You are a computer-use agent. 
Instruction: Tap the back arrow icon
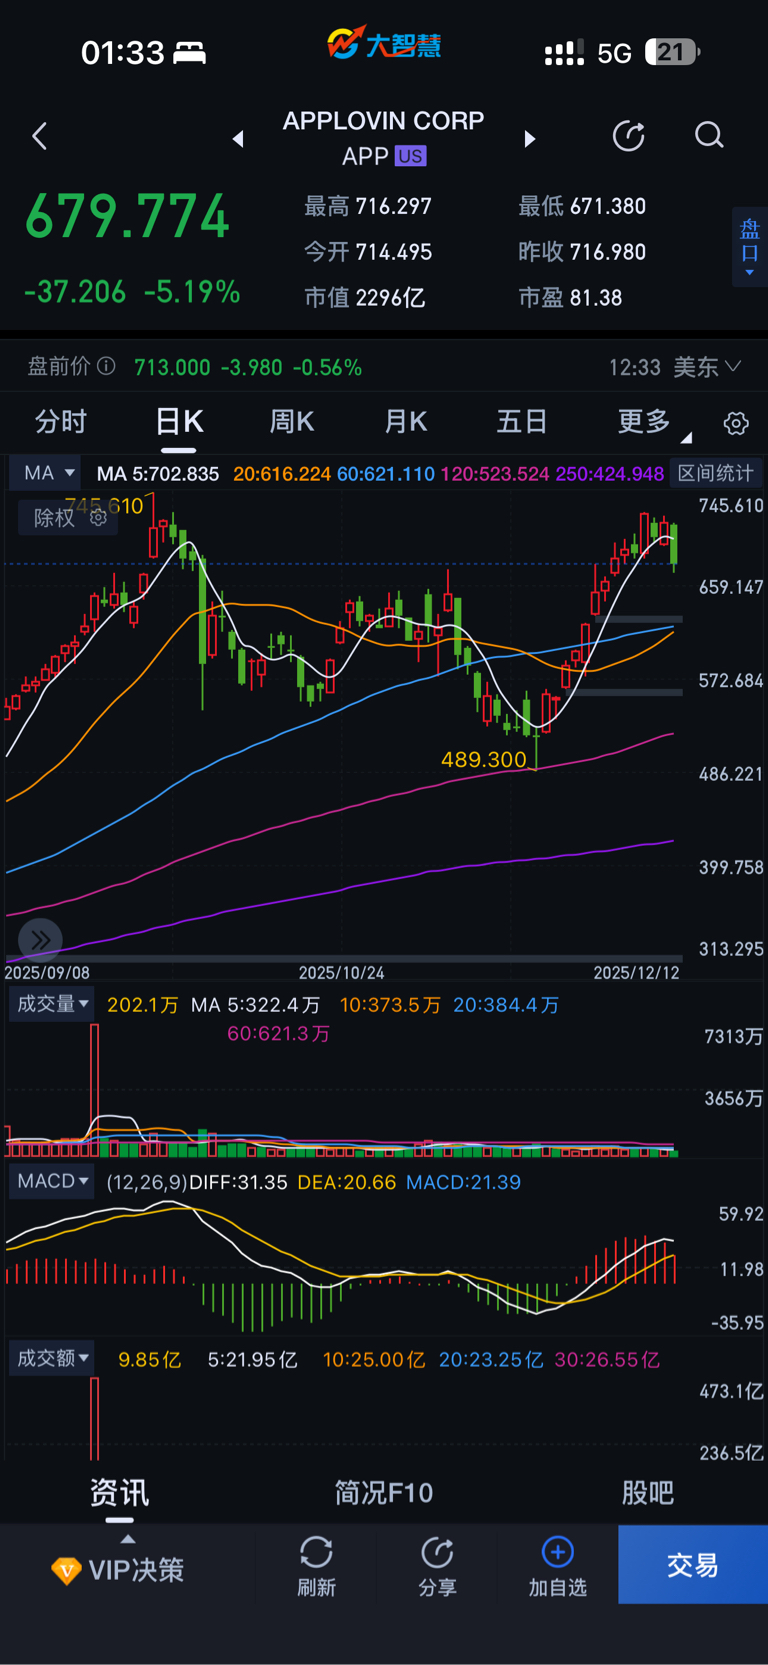40,136
